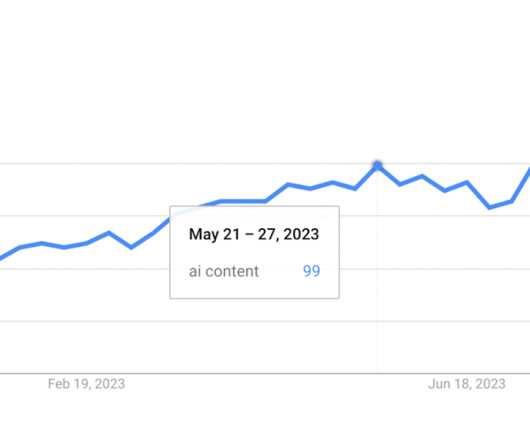
Task: Click the 'ai content' label in tooltip
Action: tap(224, 271)
